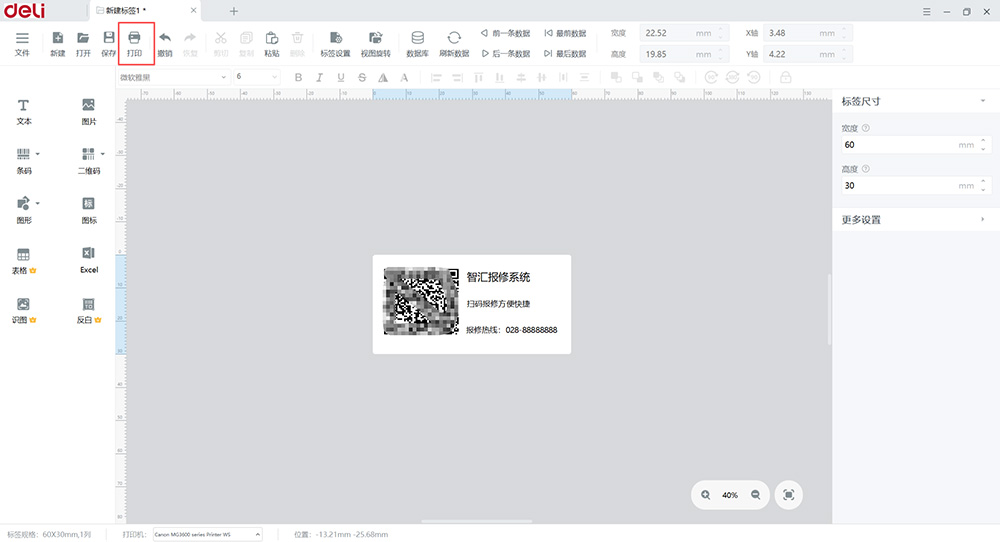Click the rotate 180 degrees icon
1000x542 pixels.
click(732, 77)
